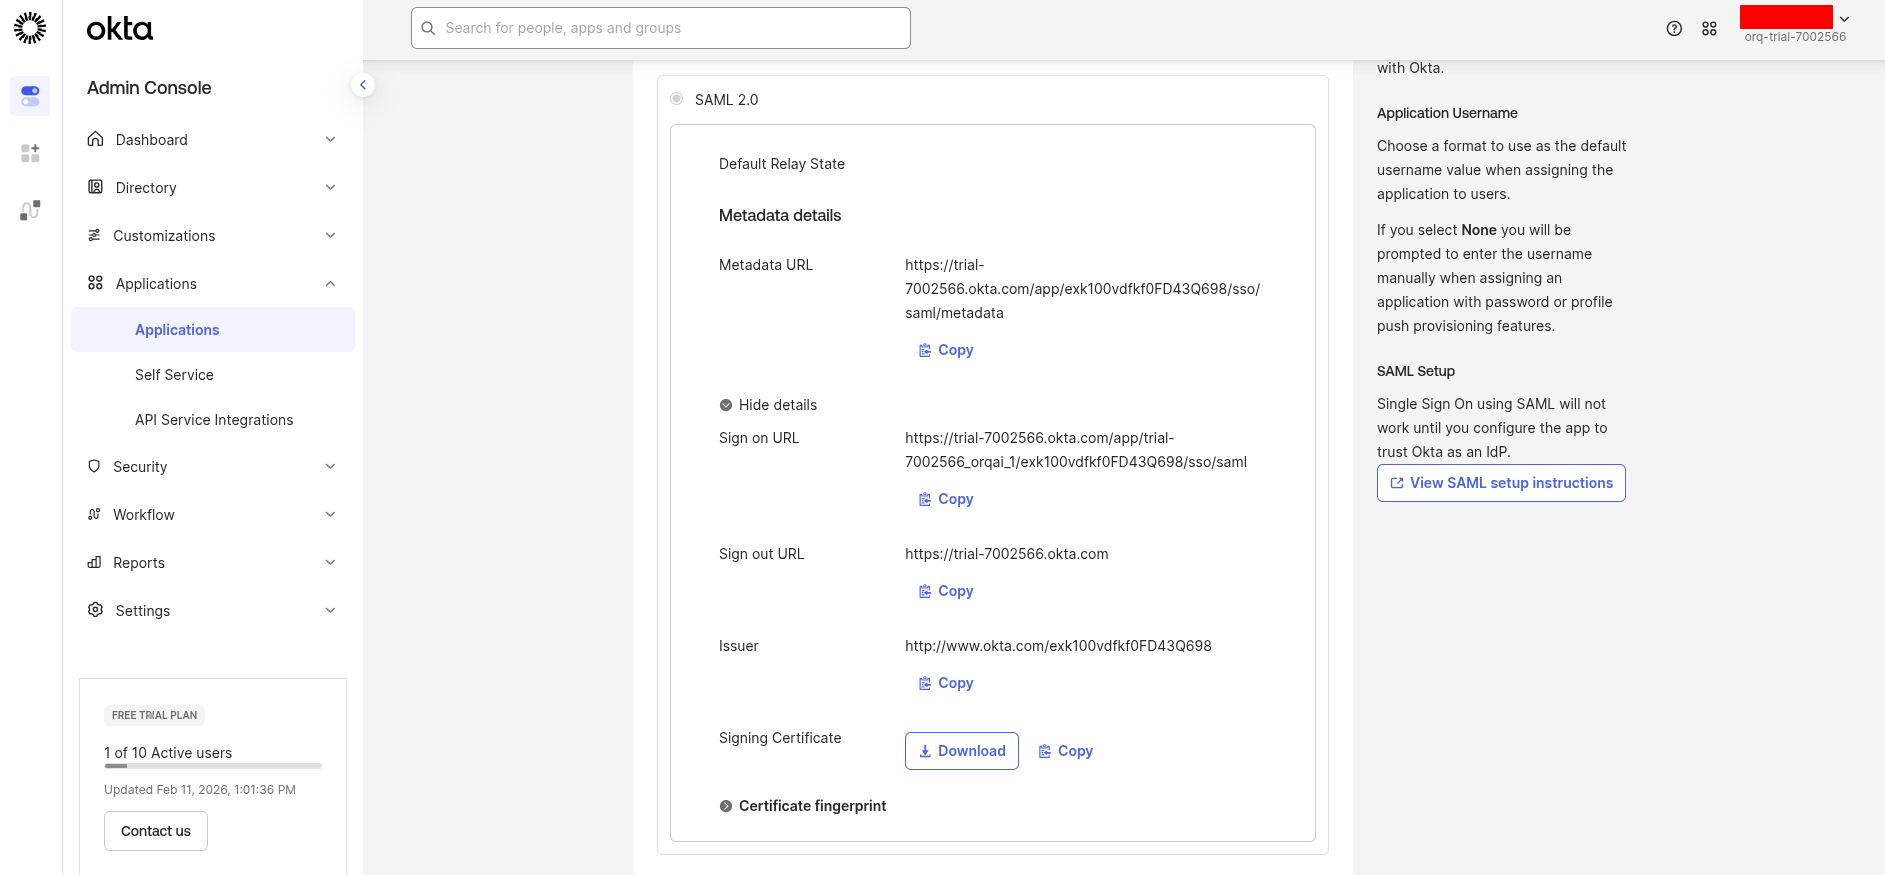Image resolution: width=1885 pixels, height=875 pixels.
Task: Click the download arrow icon for Signing Certificate
Action: pos(925,751)
